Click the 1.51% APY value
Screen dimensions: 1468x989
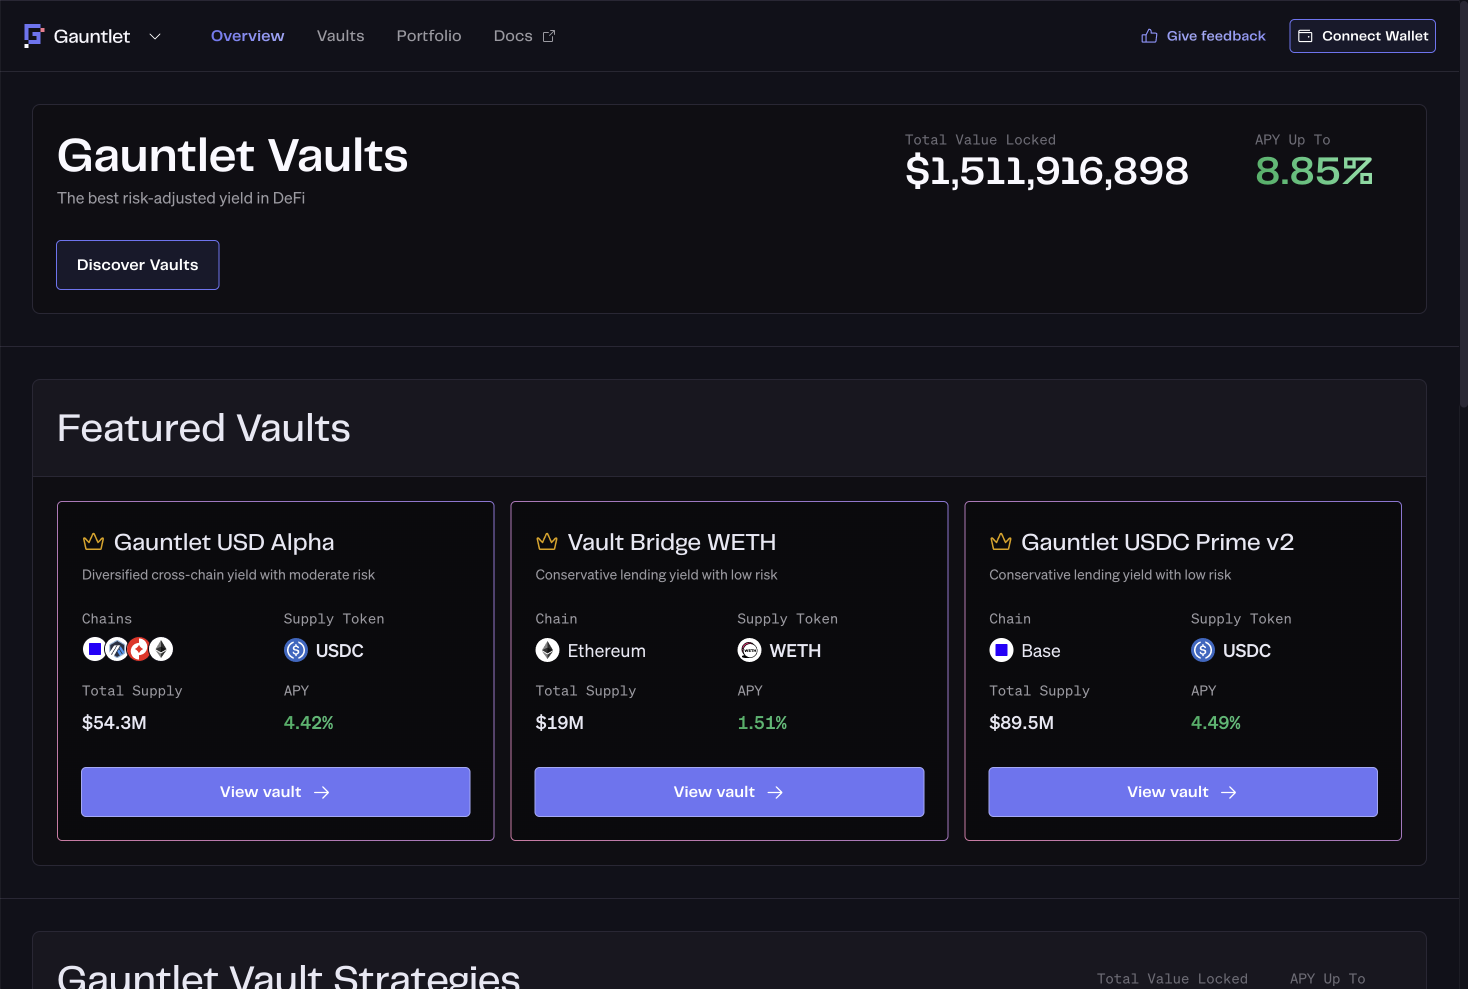762,723
